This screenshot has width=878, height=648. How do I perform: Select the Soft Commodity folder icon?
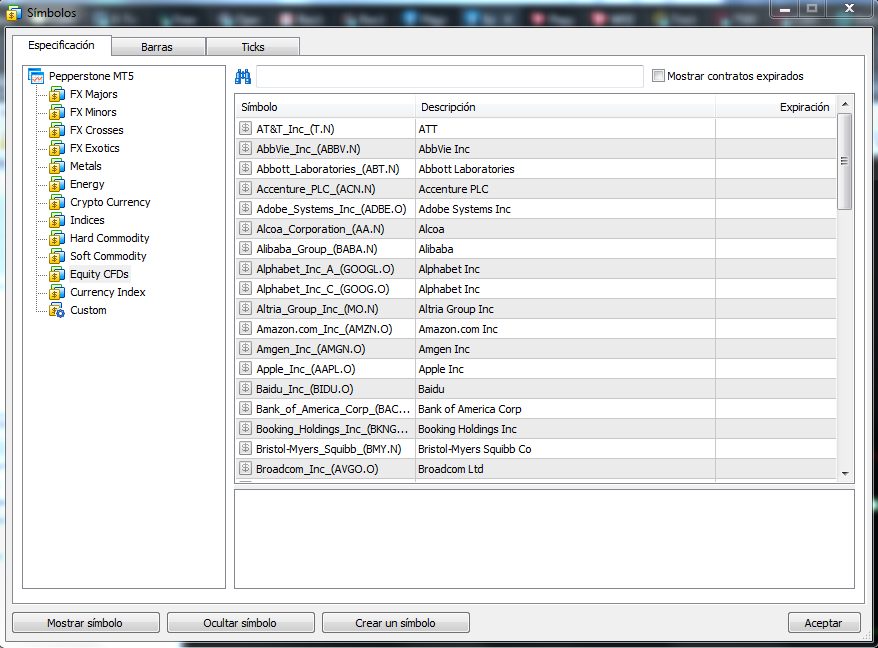coord(57,256)
